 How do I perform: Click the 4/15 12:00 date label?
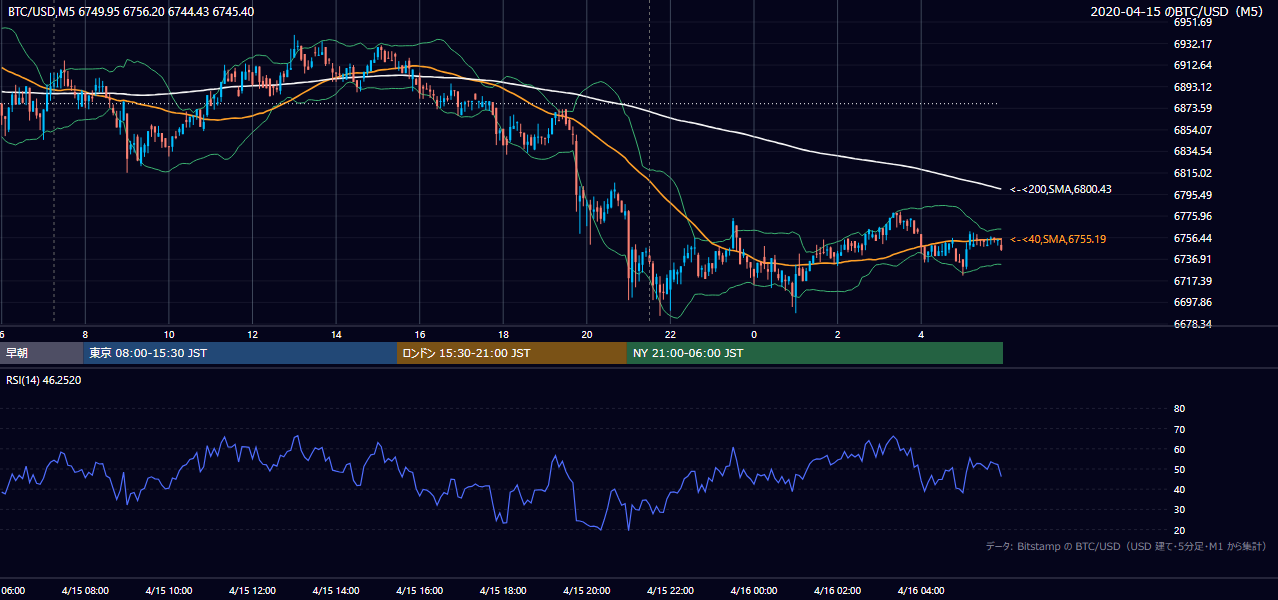point(252,591)
